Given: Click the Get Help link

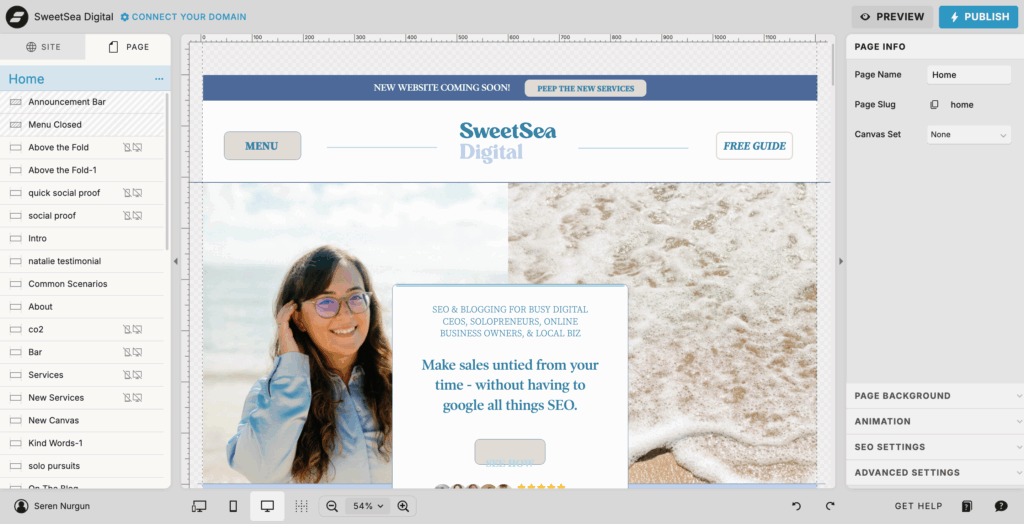Looking at the screenshot, I should pyautogui.click(x=918, y=506).
